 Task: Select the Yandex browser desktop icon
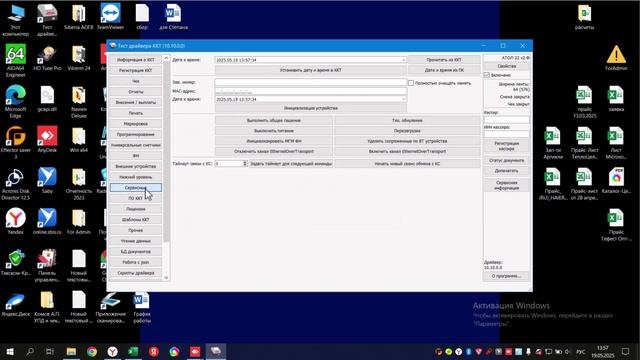(x=16, y=221)
